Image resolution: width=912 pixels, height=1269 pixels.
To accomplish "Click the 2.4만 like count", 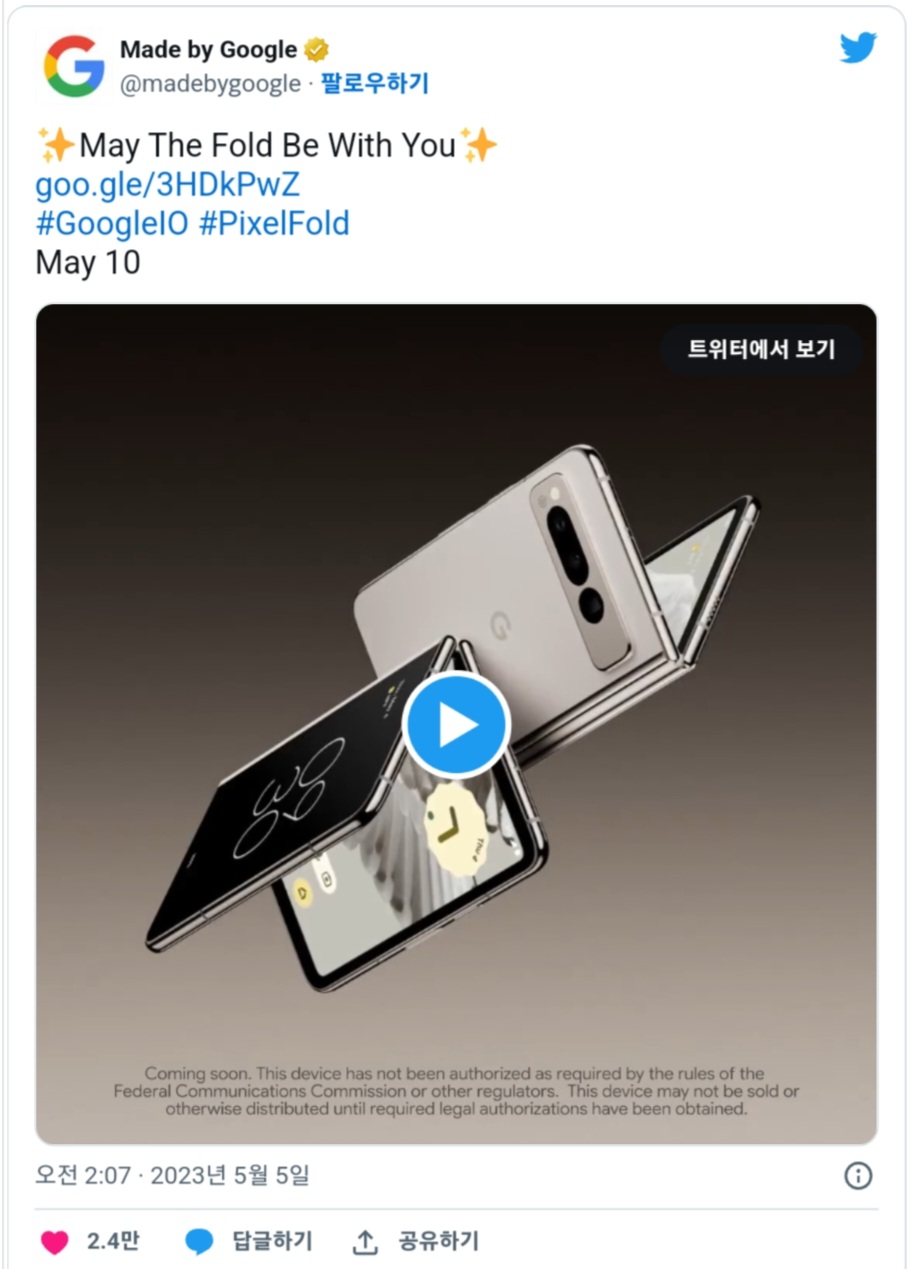I will (x=113, y=1241).
